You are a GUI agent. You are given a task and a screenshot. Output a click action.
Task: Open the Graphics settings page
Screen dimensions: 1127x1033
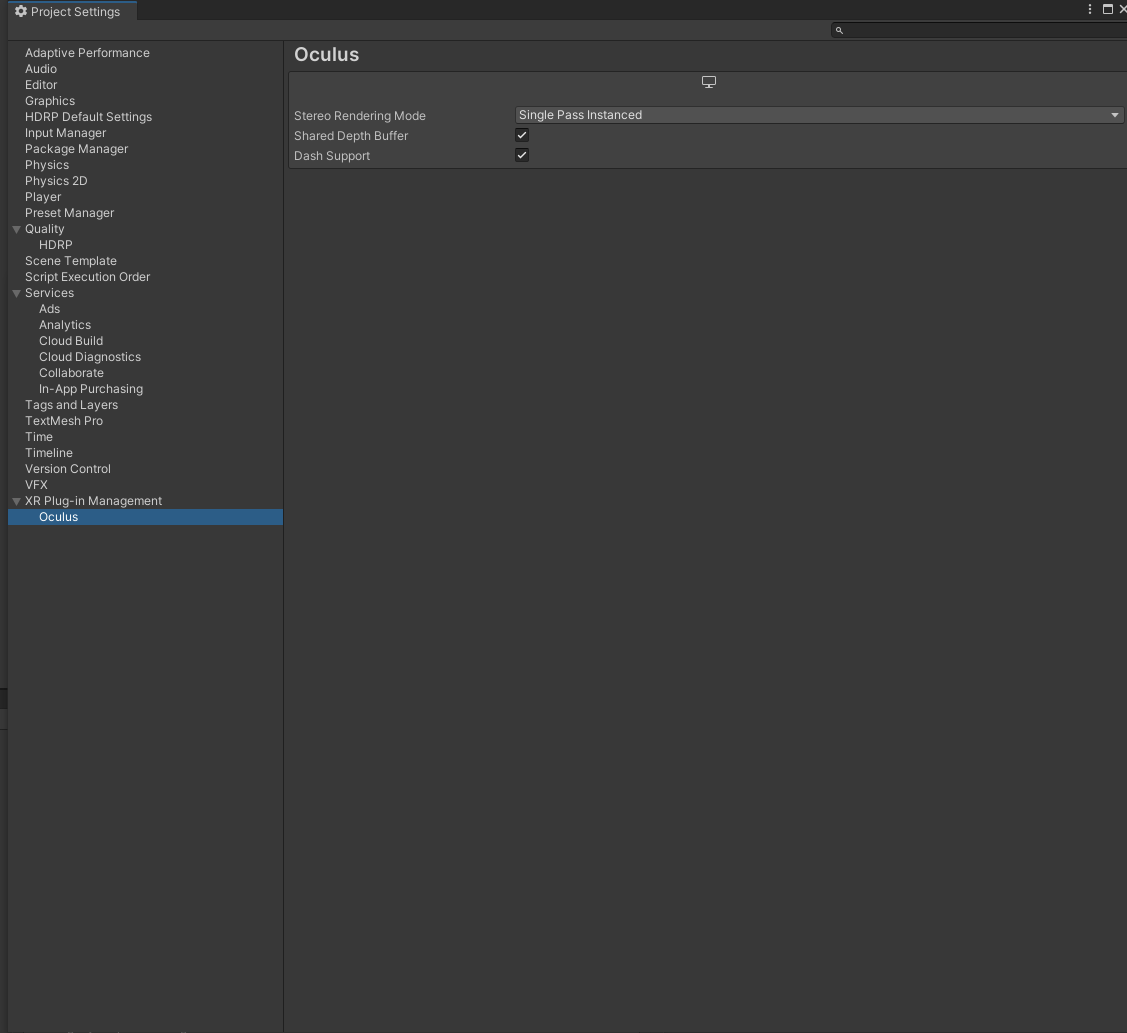(x=50, y=100)
